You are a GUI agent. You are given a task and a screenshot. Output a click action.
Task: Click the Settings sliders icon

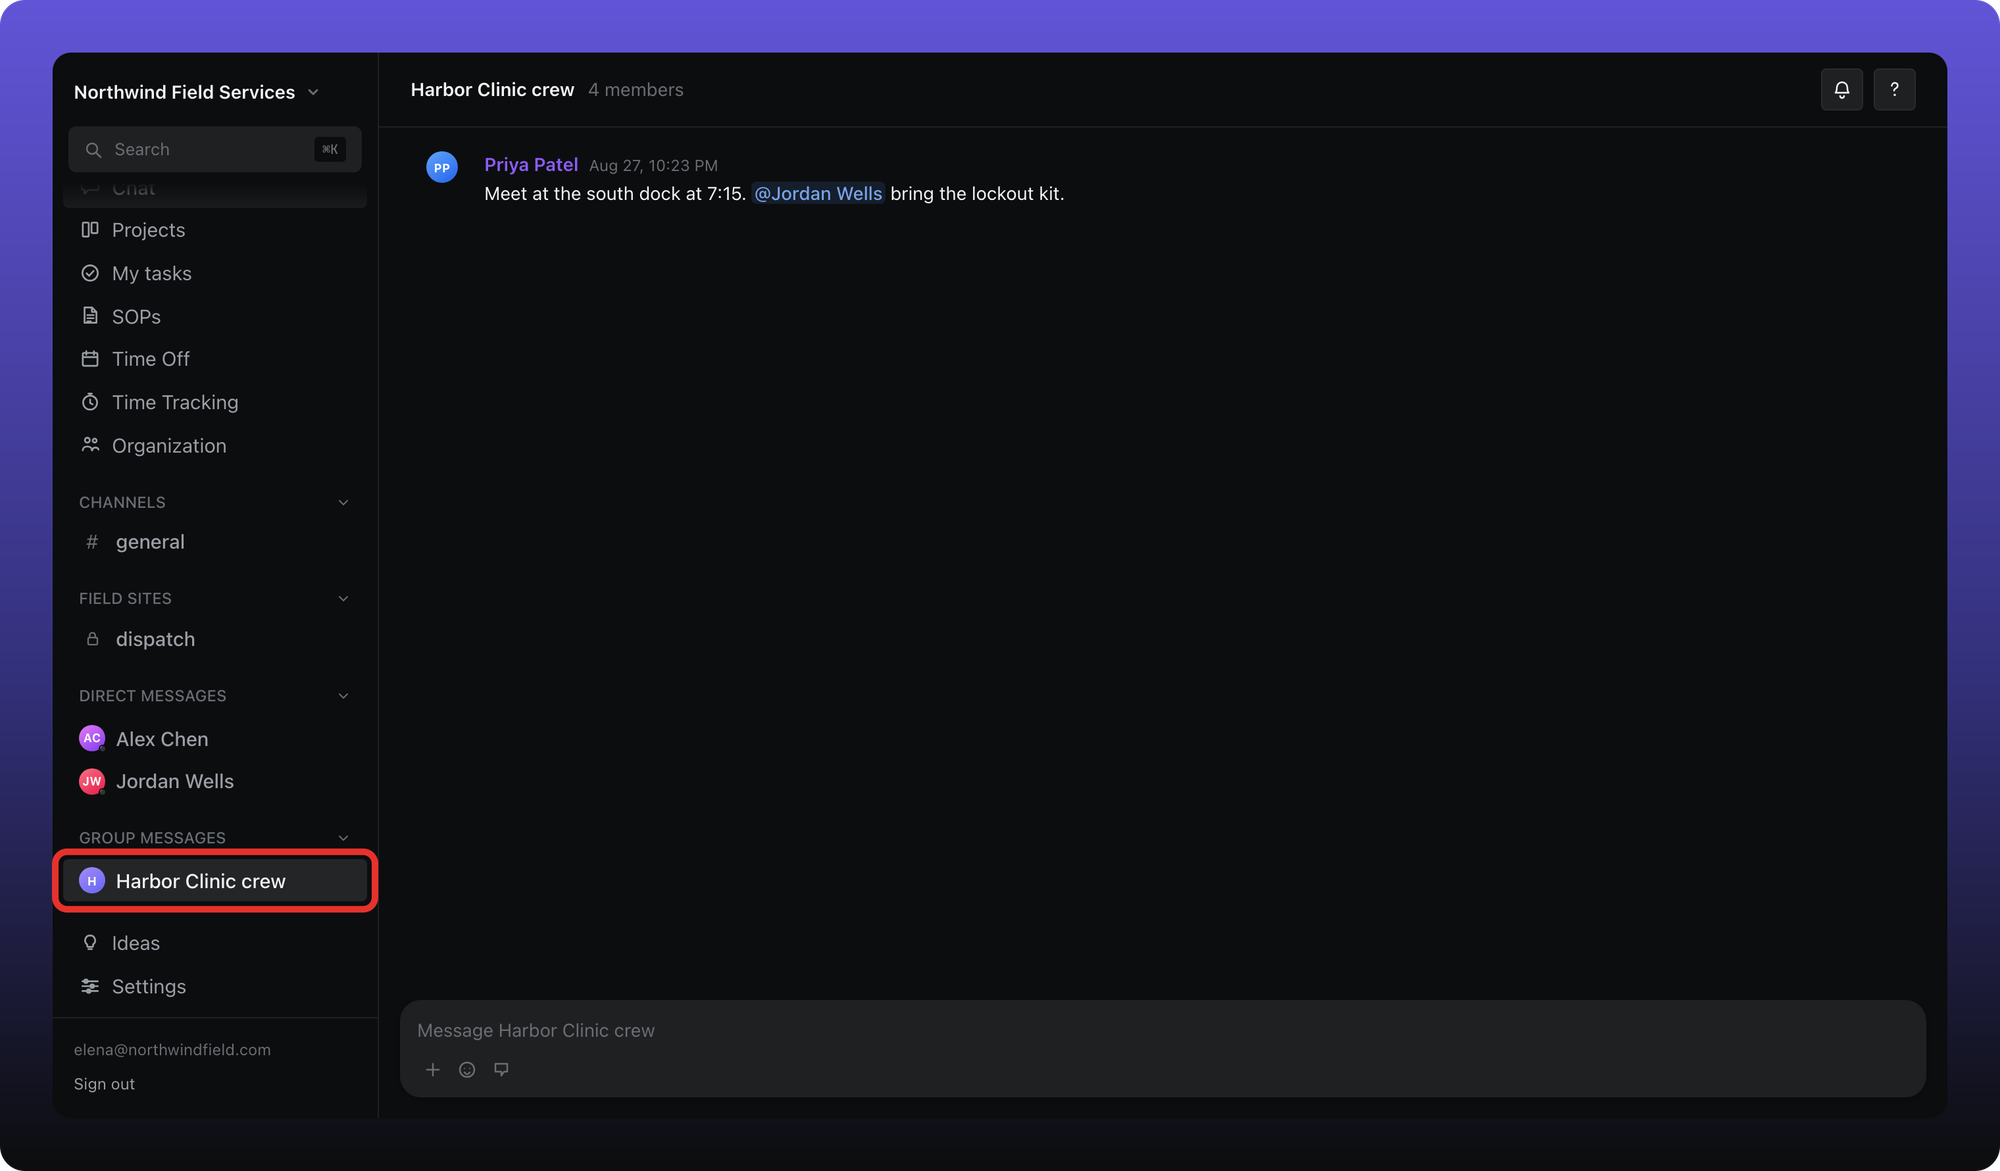click(x=90, y=986)
